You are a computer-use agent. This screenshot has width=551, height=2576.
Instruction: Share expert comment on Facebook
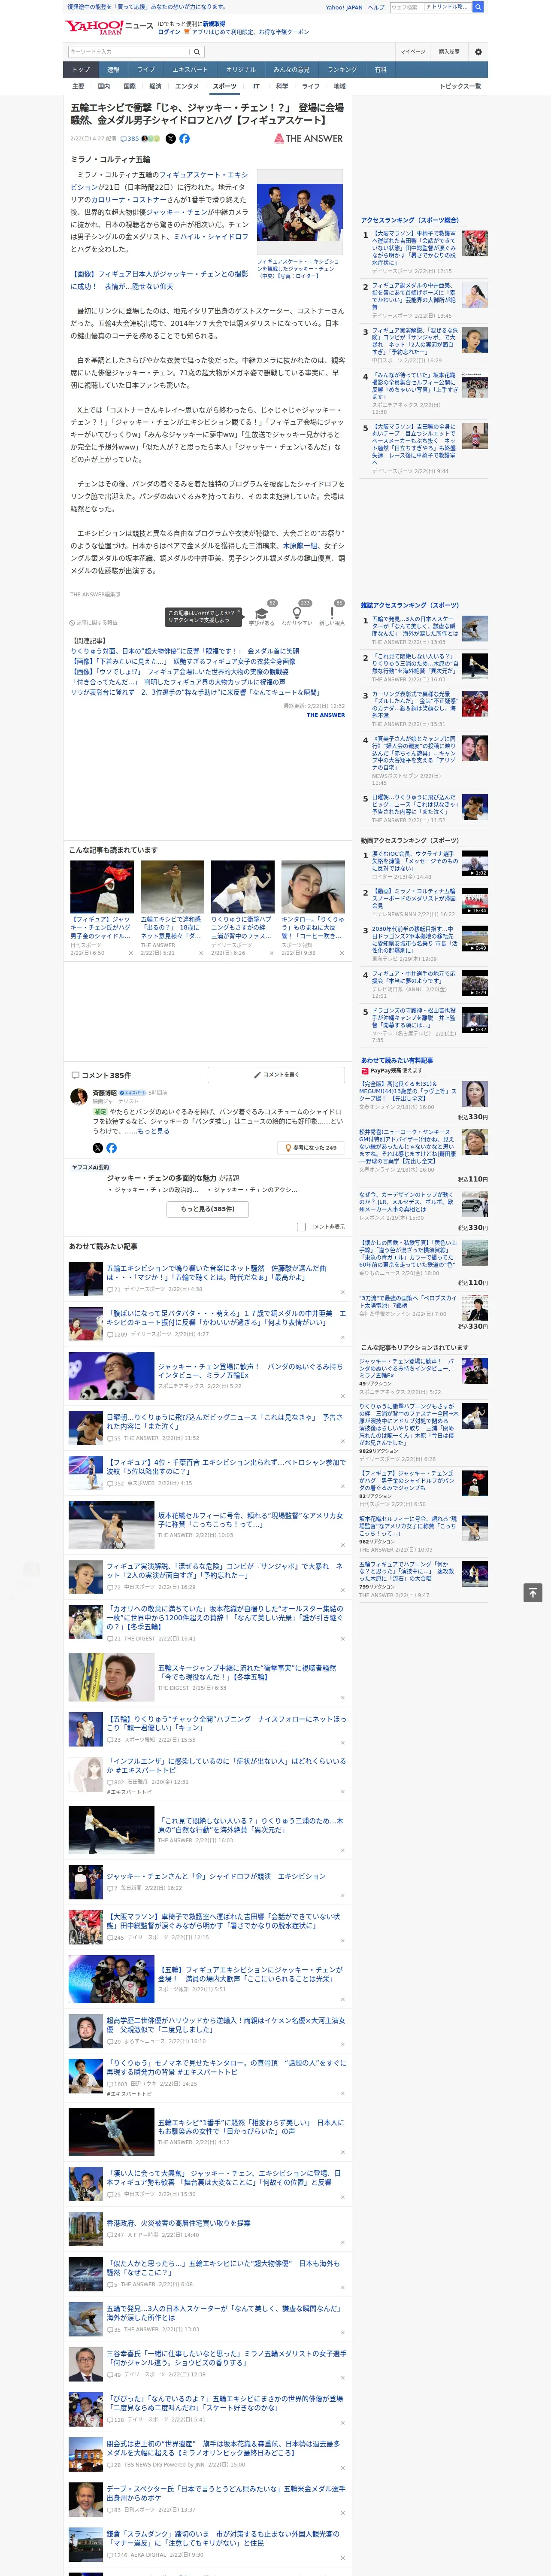(x=111, y=1147)
